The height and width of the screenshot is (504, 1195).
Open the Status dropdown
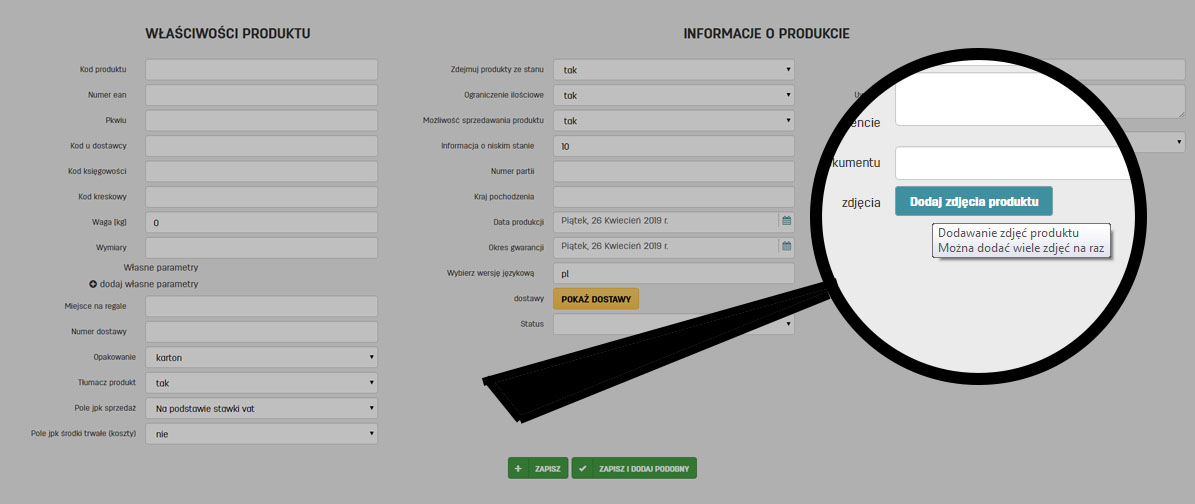(x=673, y=324)
